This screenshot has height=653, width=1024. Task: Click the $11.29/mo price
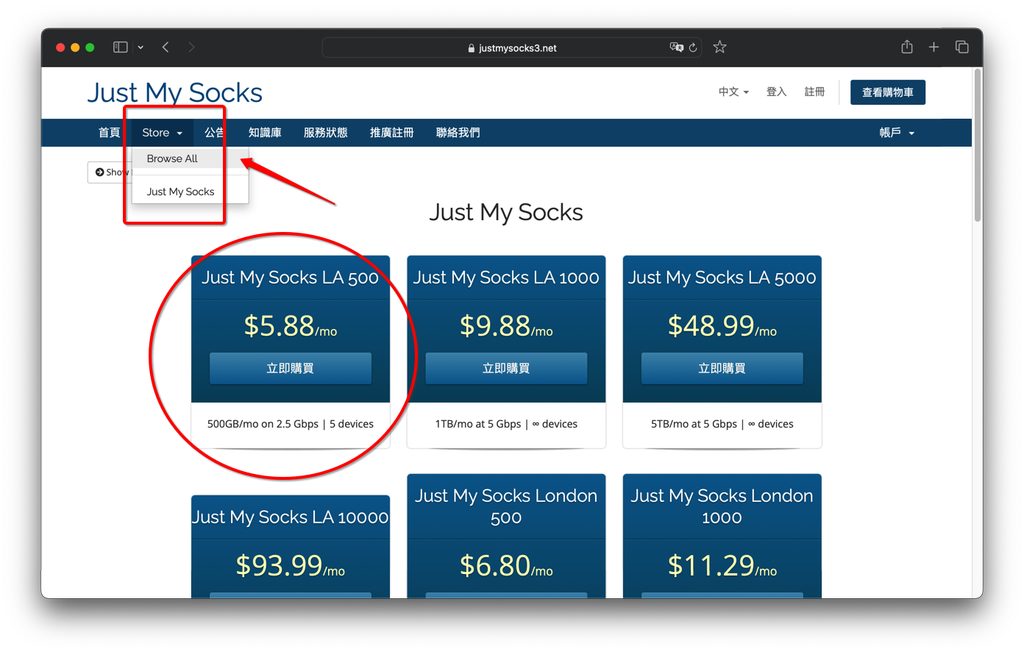[722, 565]
